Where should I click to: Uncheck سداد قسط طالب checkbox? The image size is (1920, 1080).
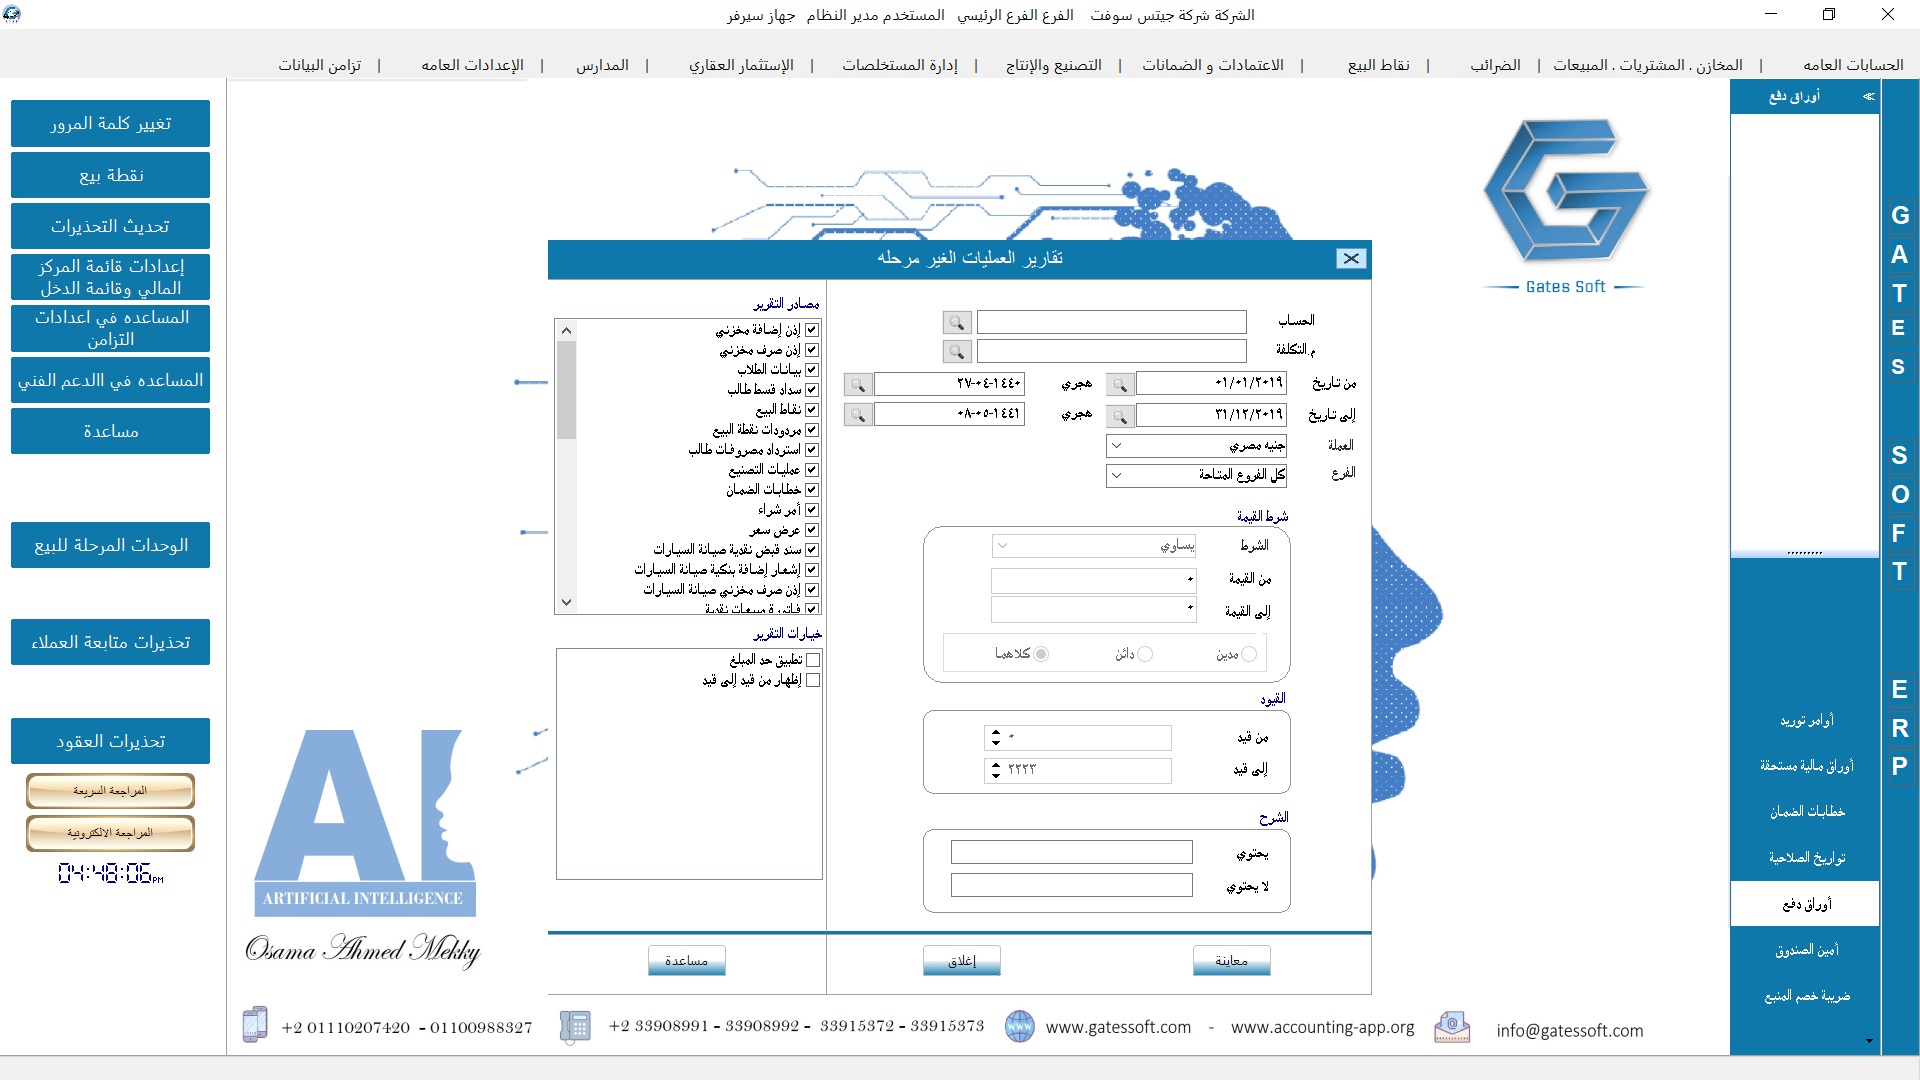coord(812,390)
